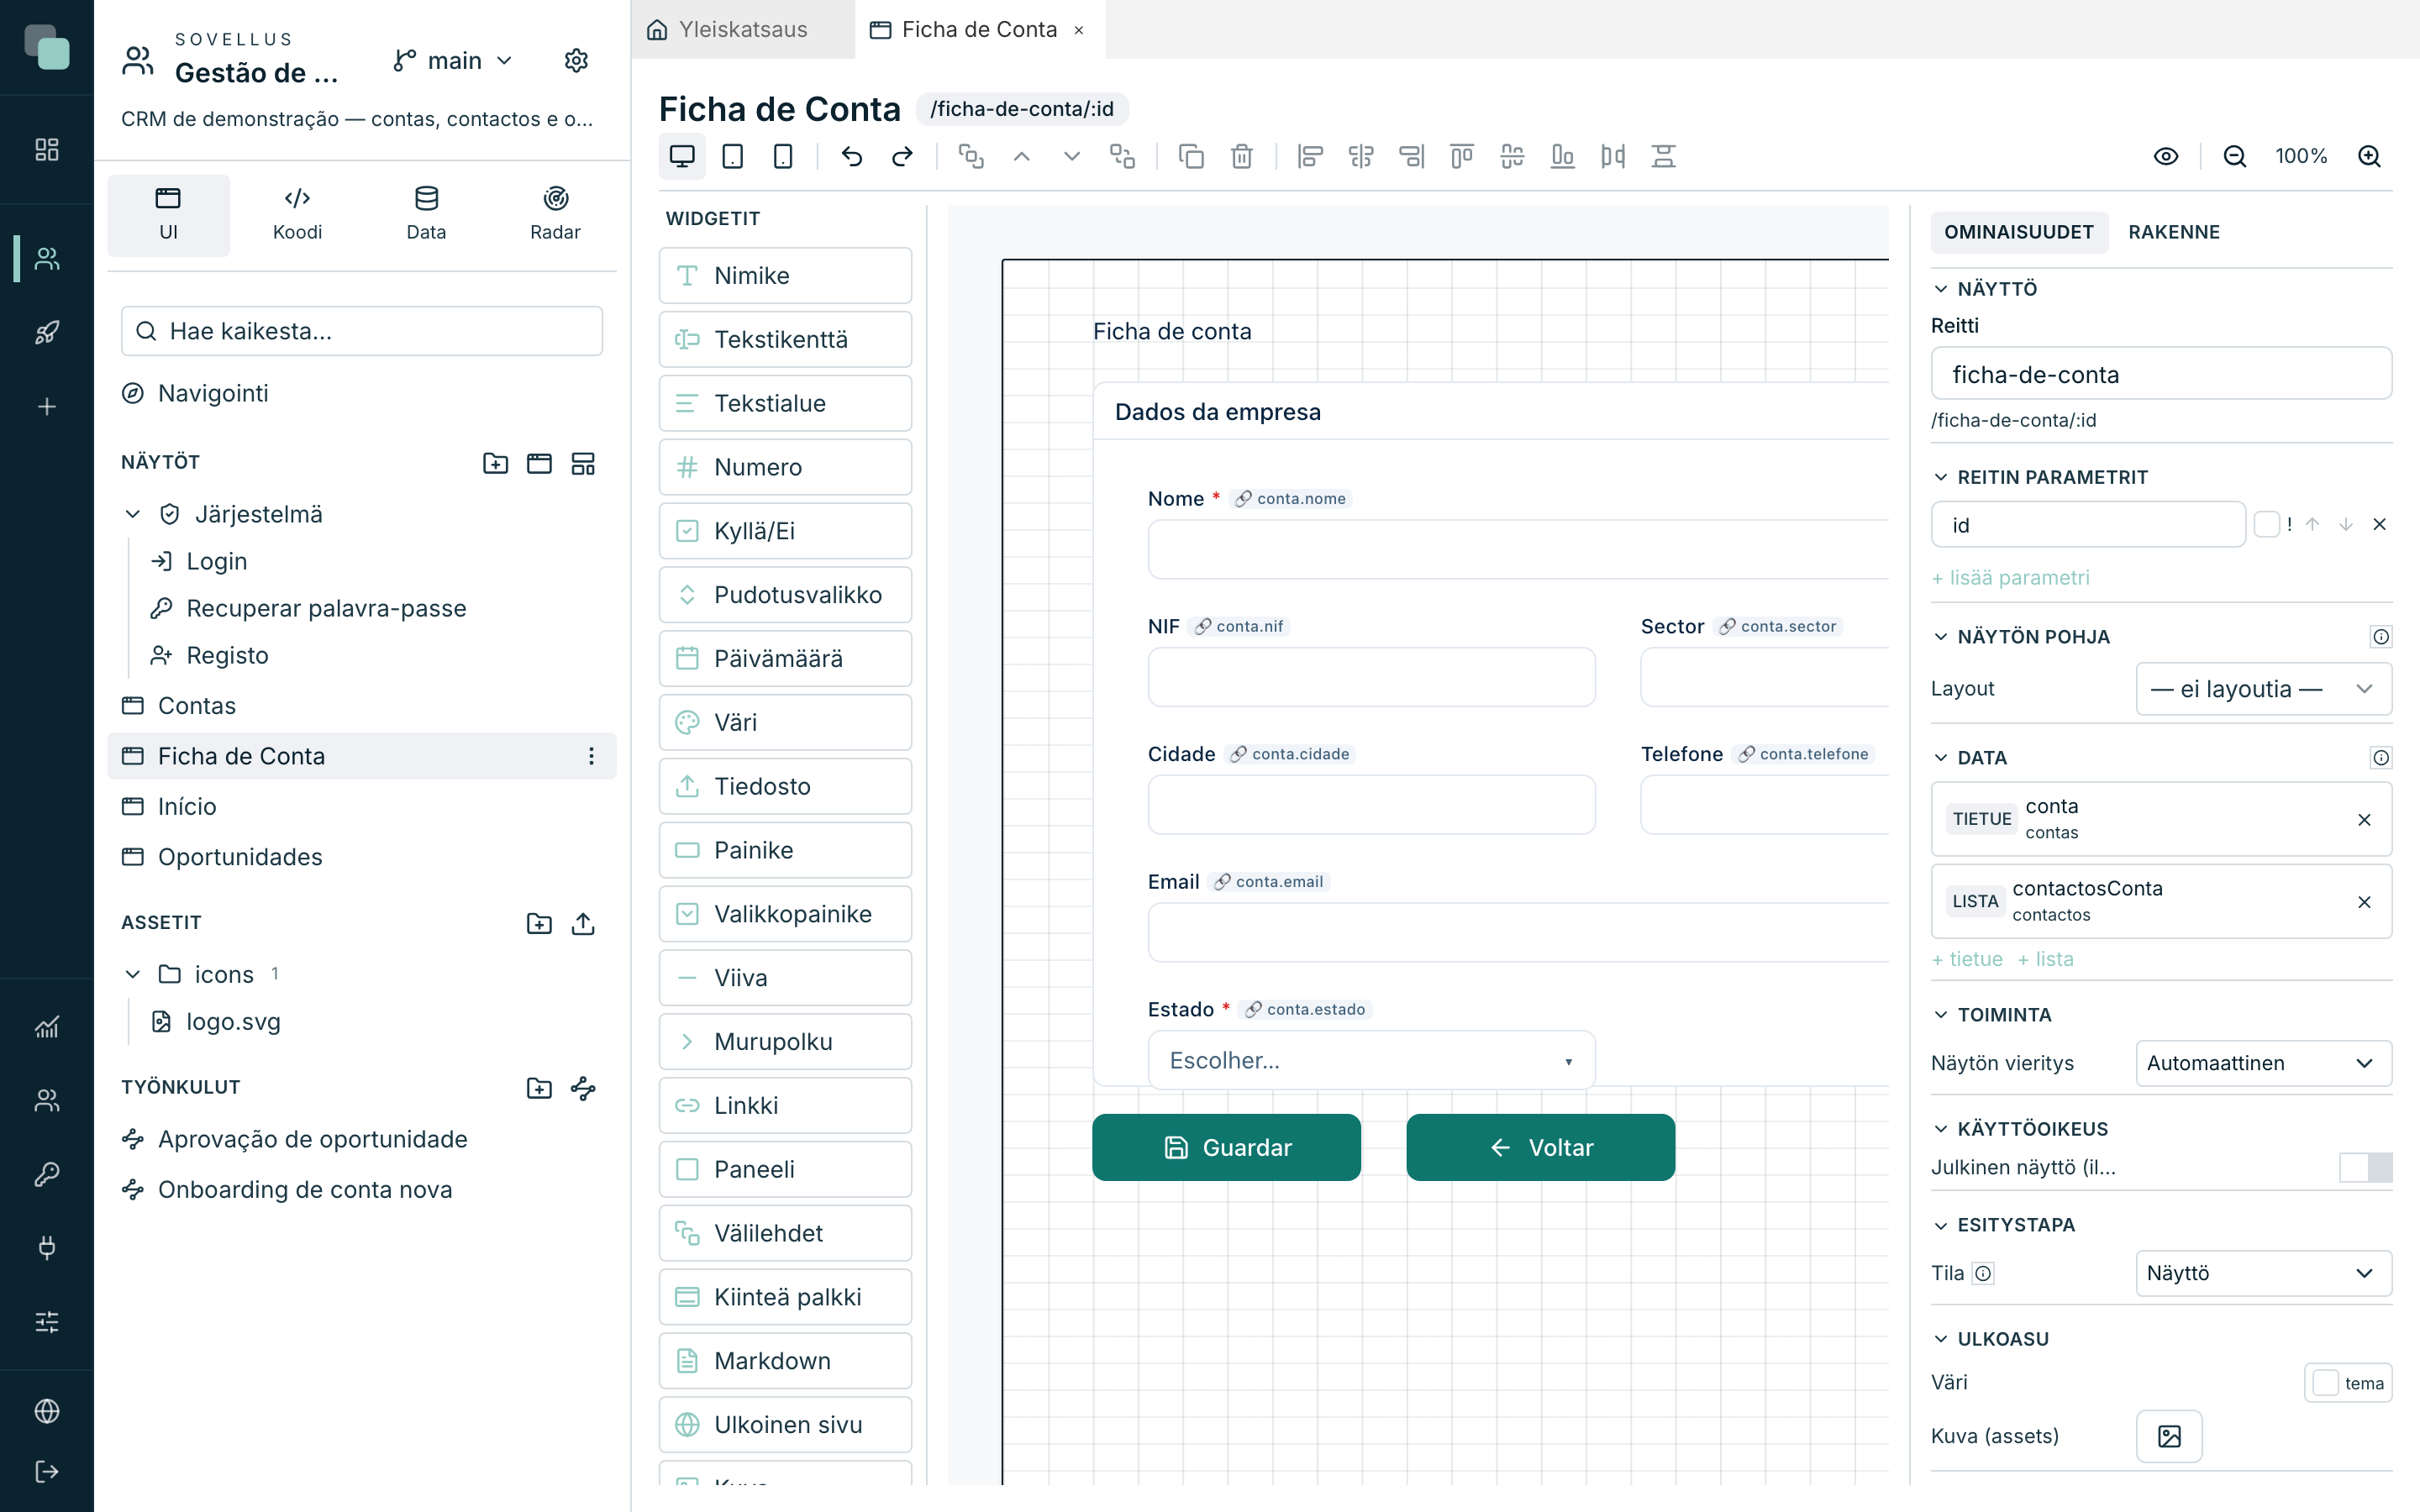The height and width of the screenshot is (1512, 2420).
Task: Open image picker for Kuva (assets)
Action: 2169,1436
